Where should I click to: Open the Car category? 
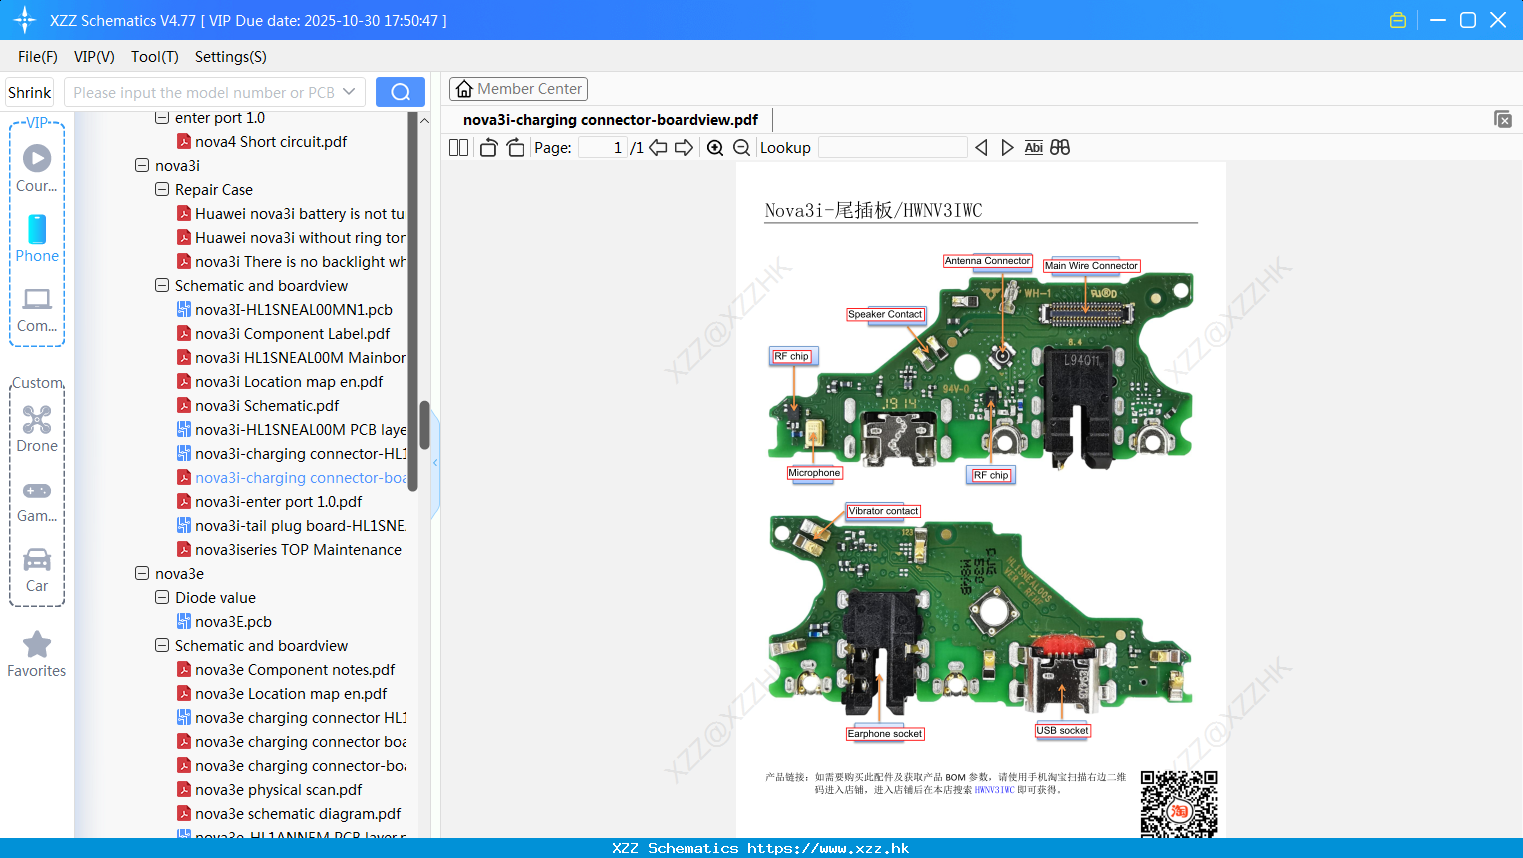click(37, 571)
